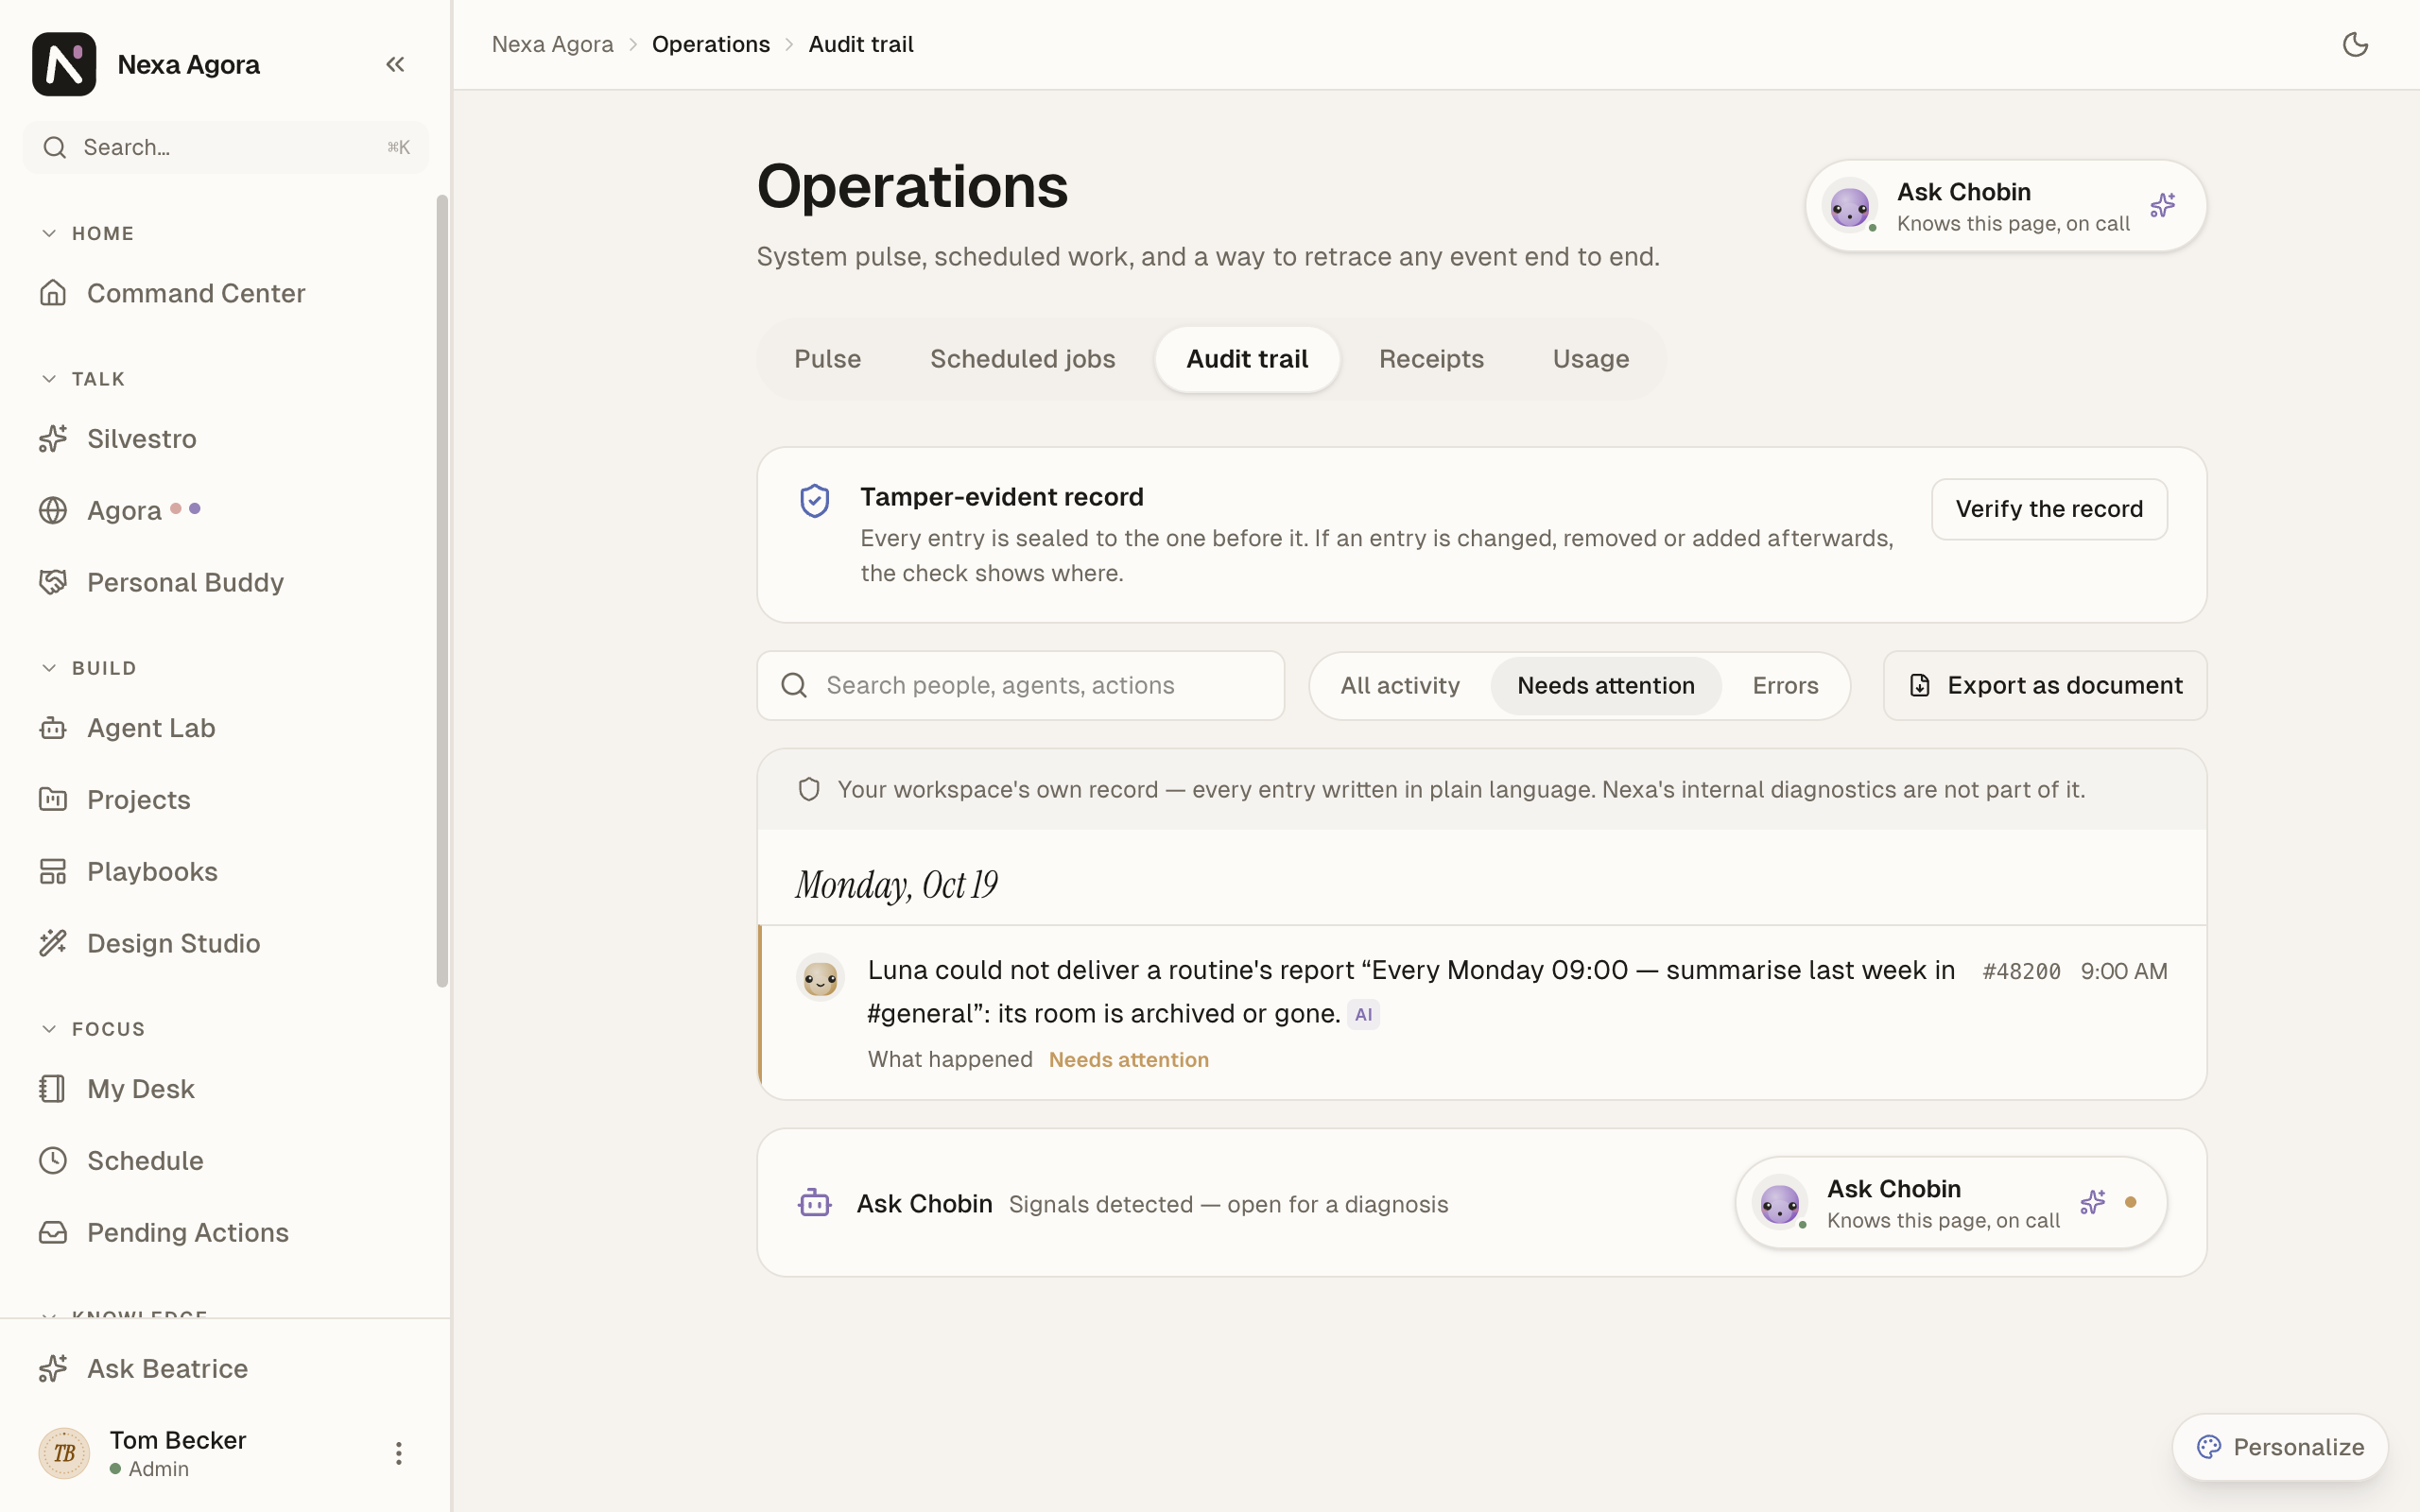Switch to the Scheduled jobs tab

point(1022,359)
